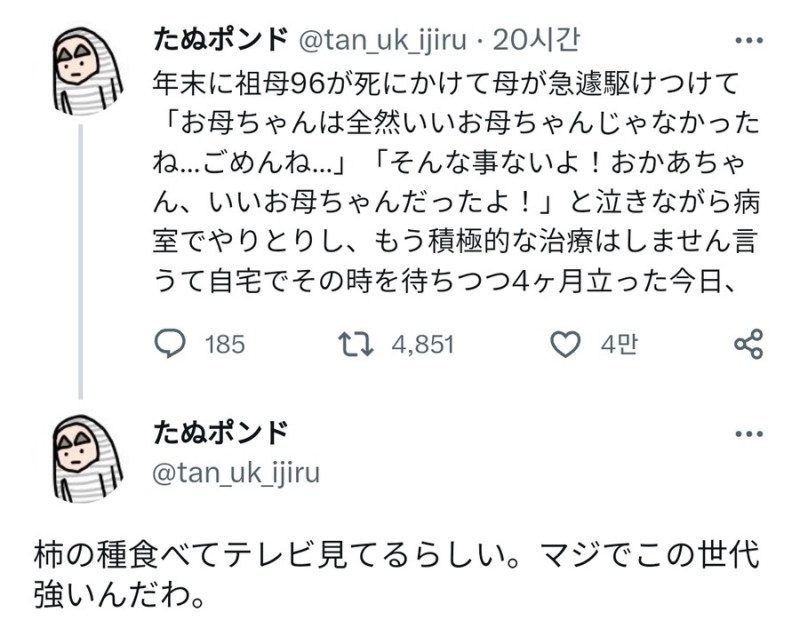Click second tweet's profile avatar
This screenshot has width=800, height=620.
[86, 458]
